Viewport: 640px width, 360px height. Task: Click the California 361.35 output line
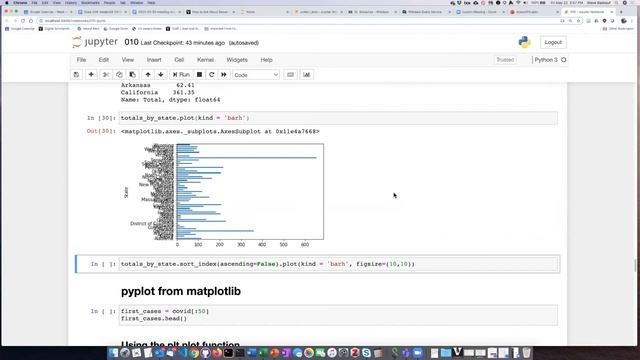click(158, 93)
